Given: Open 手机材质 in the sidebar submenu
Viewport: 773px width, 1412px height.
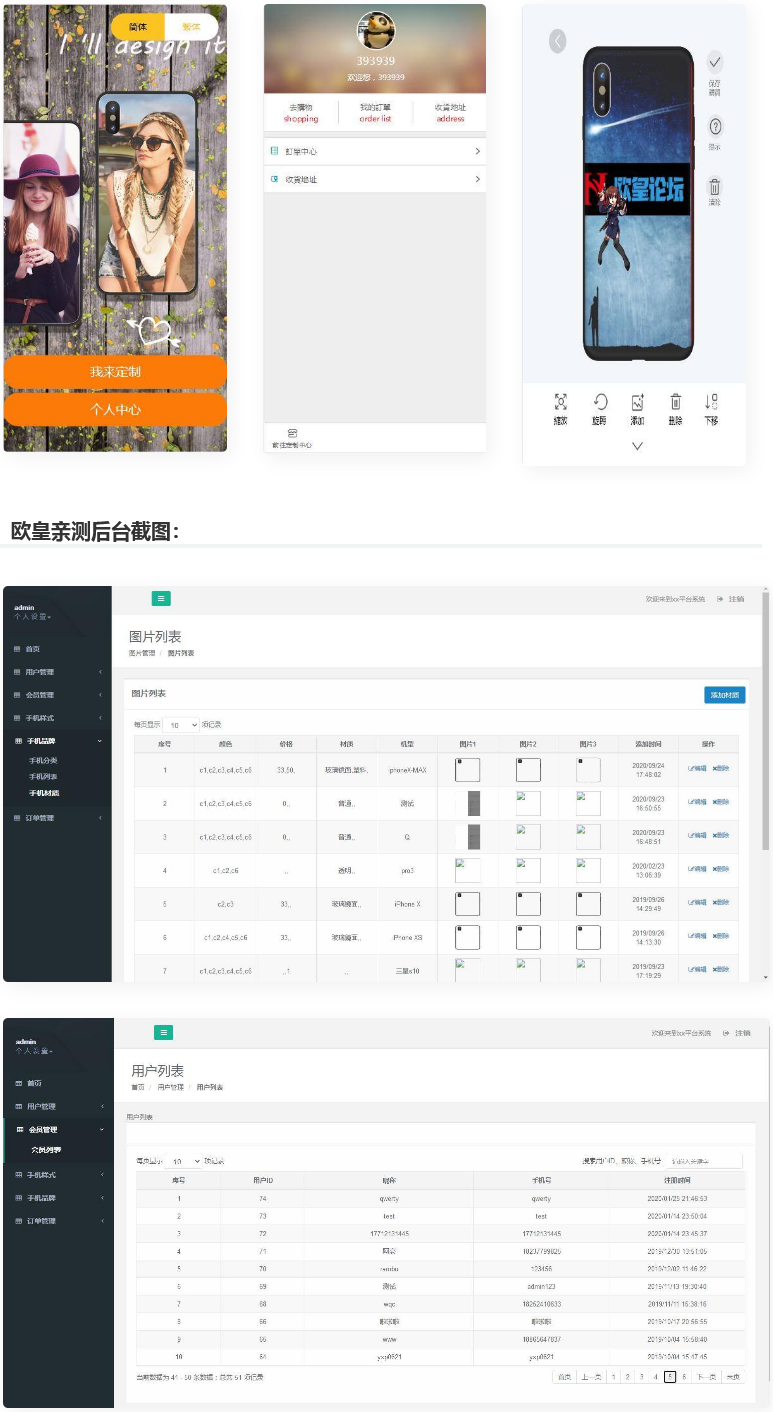Looking at the screenshot, I should click(44, 793).
